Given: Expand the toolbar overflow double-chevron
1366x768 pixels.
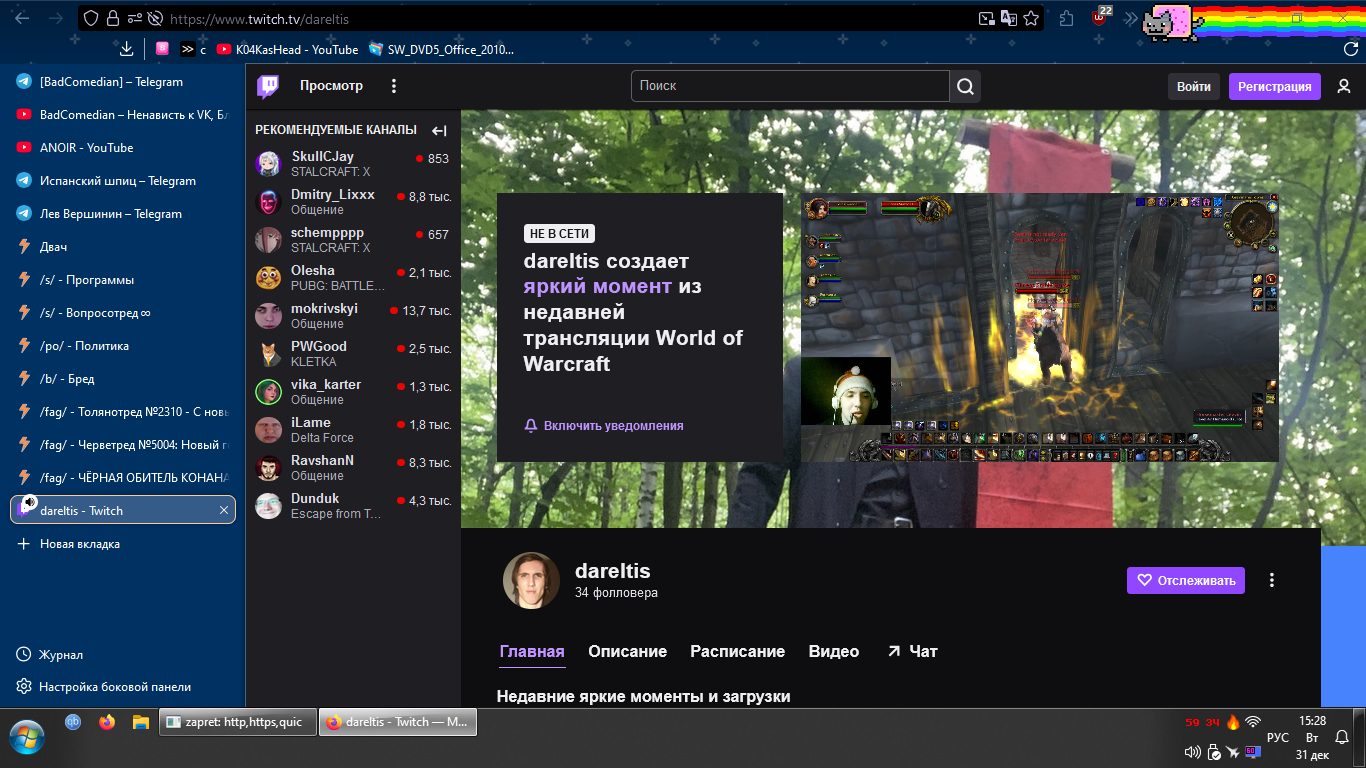Looking at the screenshot, I should (1130, 18).
